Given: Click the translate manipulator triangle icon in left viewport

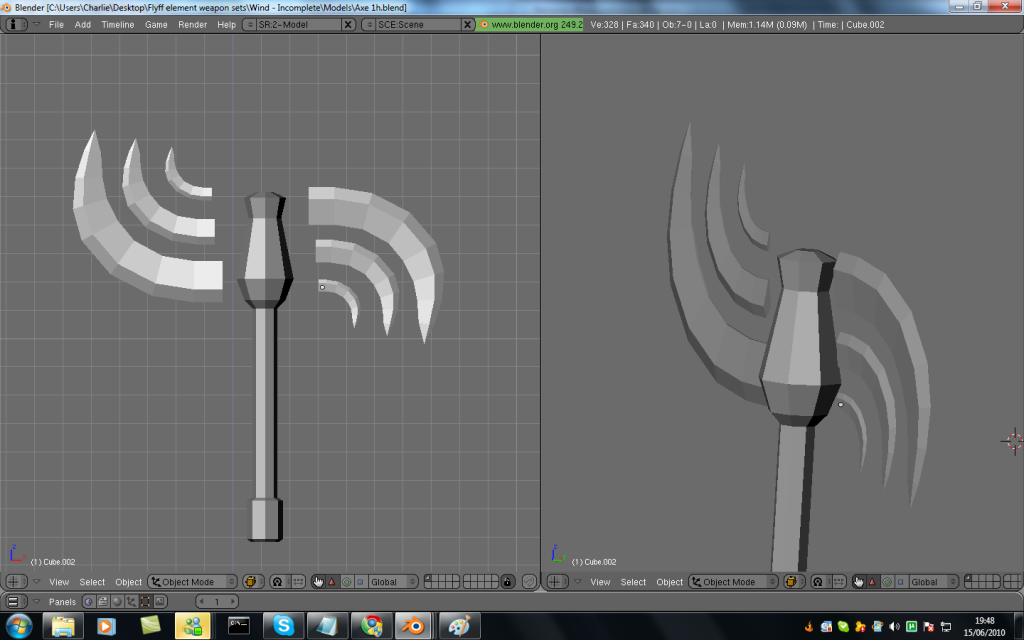Looking at the screenshot, I should tap(332, 582).
